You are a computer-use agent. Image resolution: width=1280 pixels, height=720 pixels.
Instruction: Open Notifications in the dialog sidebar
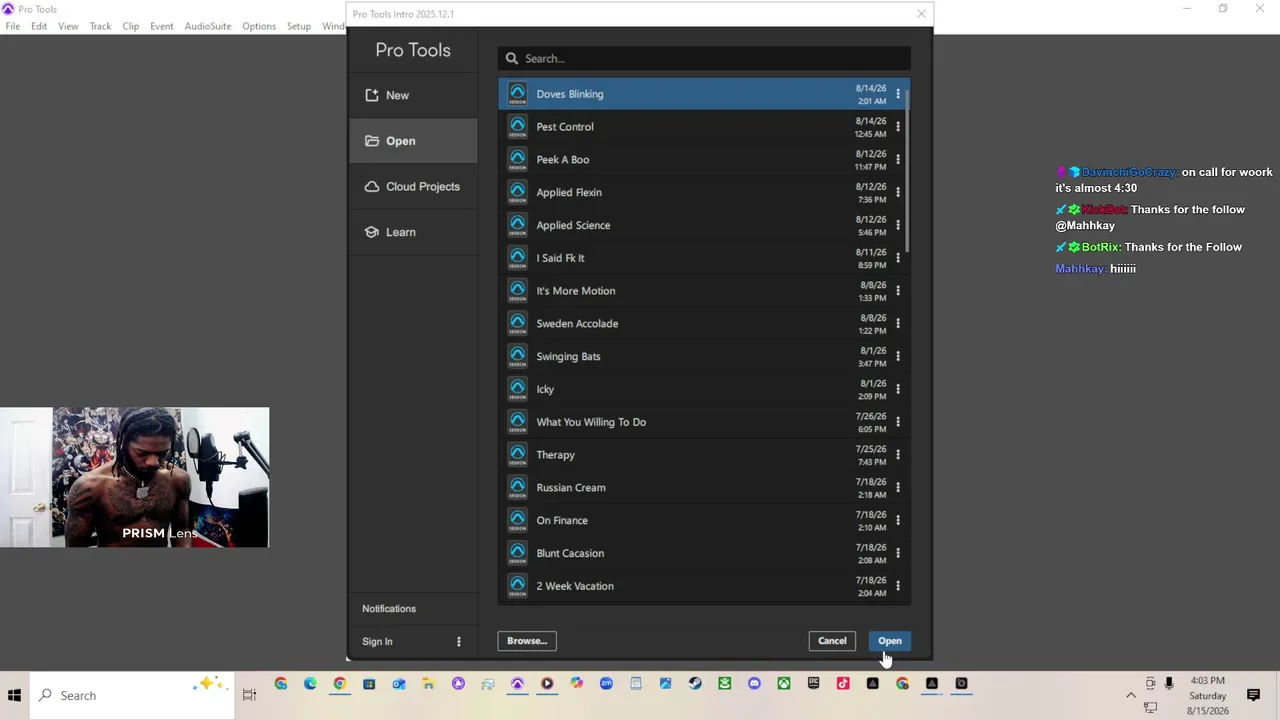[x=389, y=609]
